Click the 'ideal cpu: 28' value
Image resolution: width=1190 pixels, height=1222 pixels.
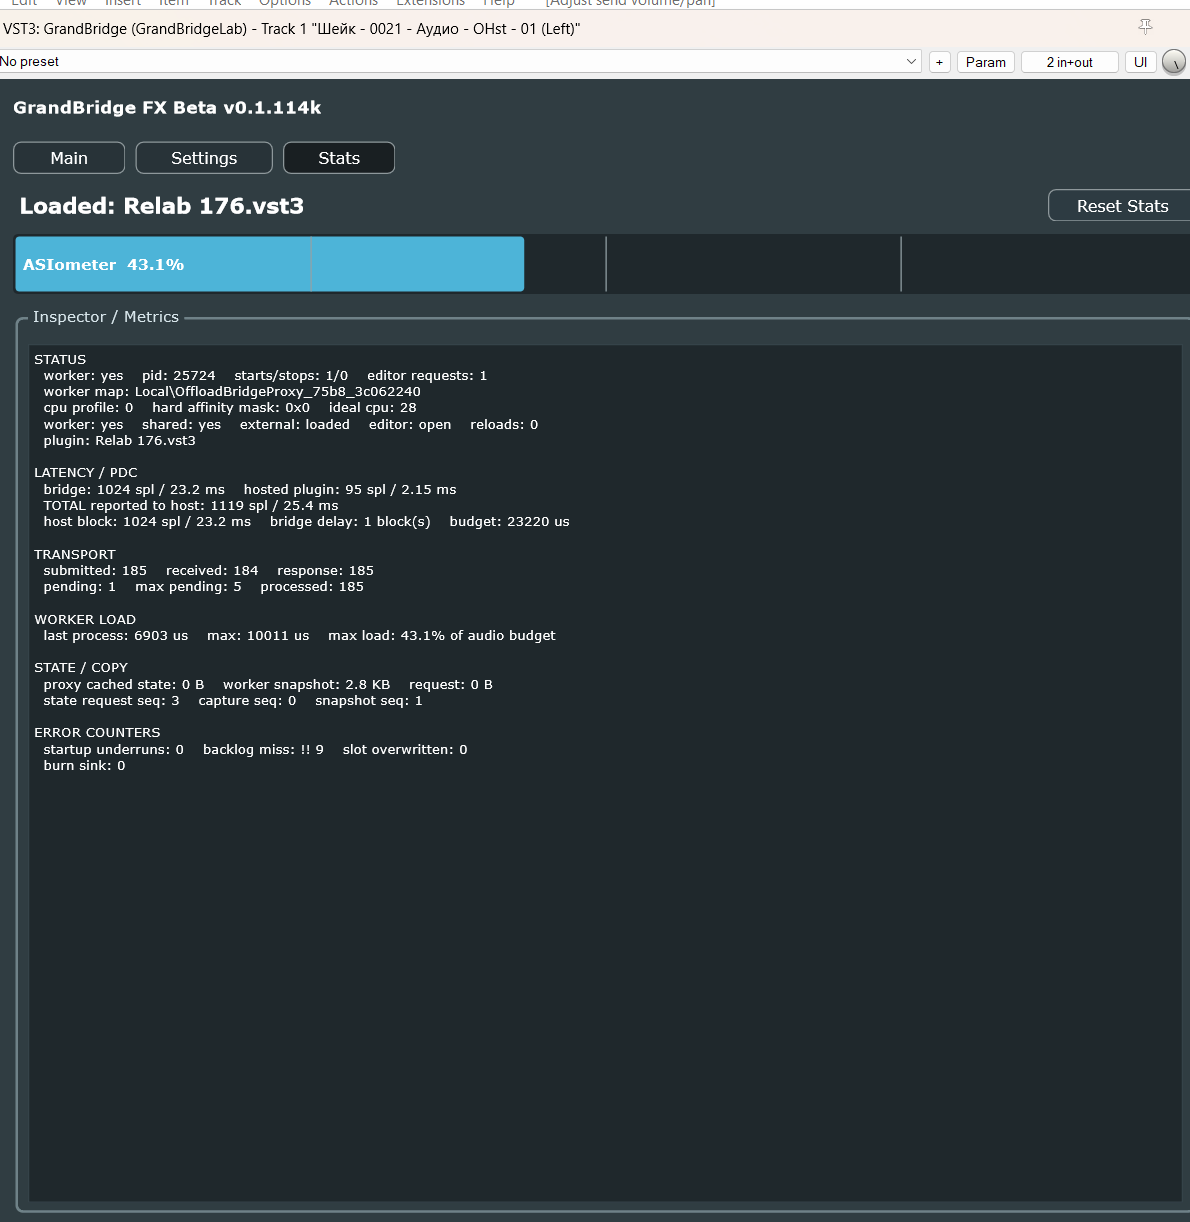click(373, 408)
